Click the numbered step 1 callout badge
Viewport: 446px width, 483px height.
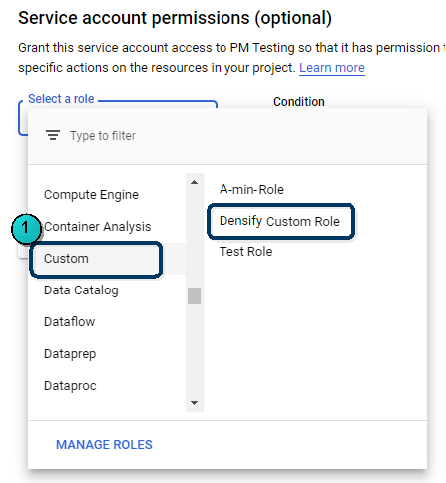[26, 229]
